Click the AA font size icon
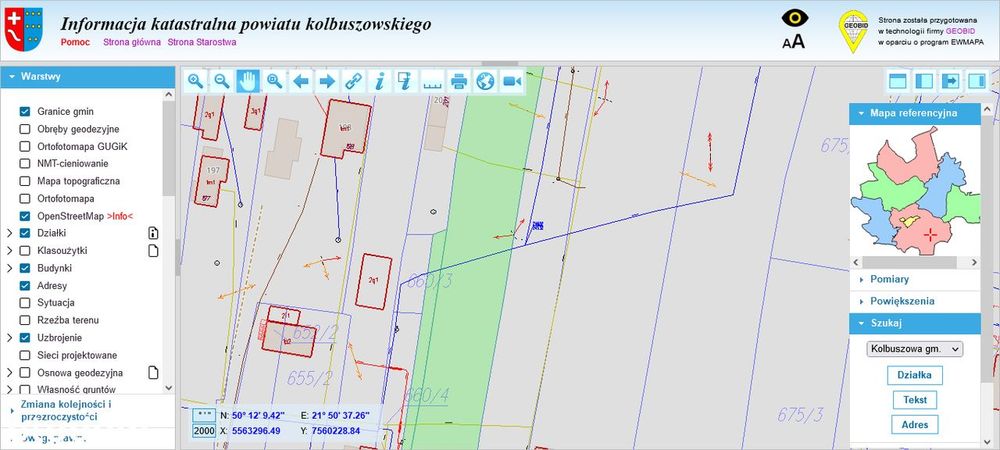 pos(794,42)
